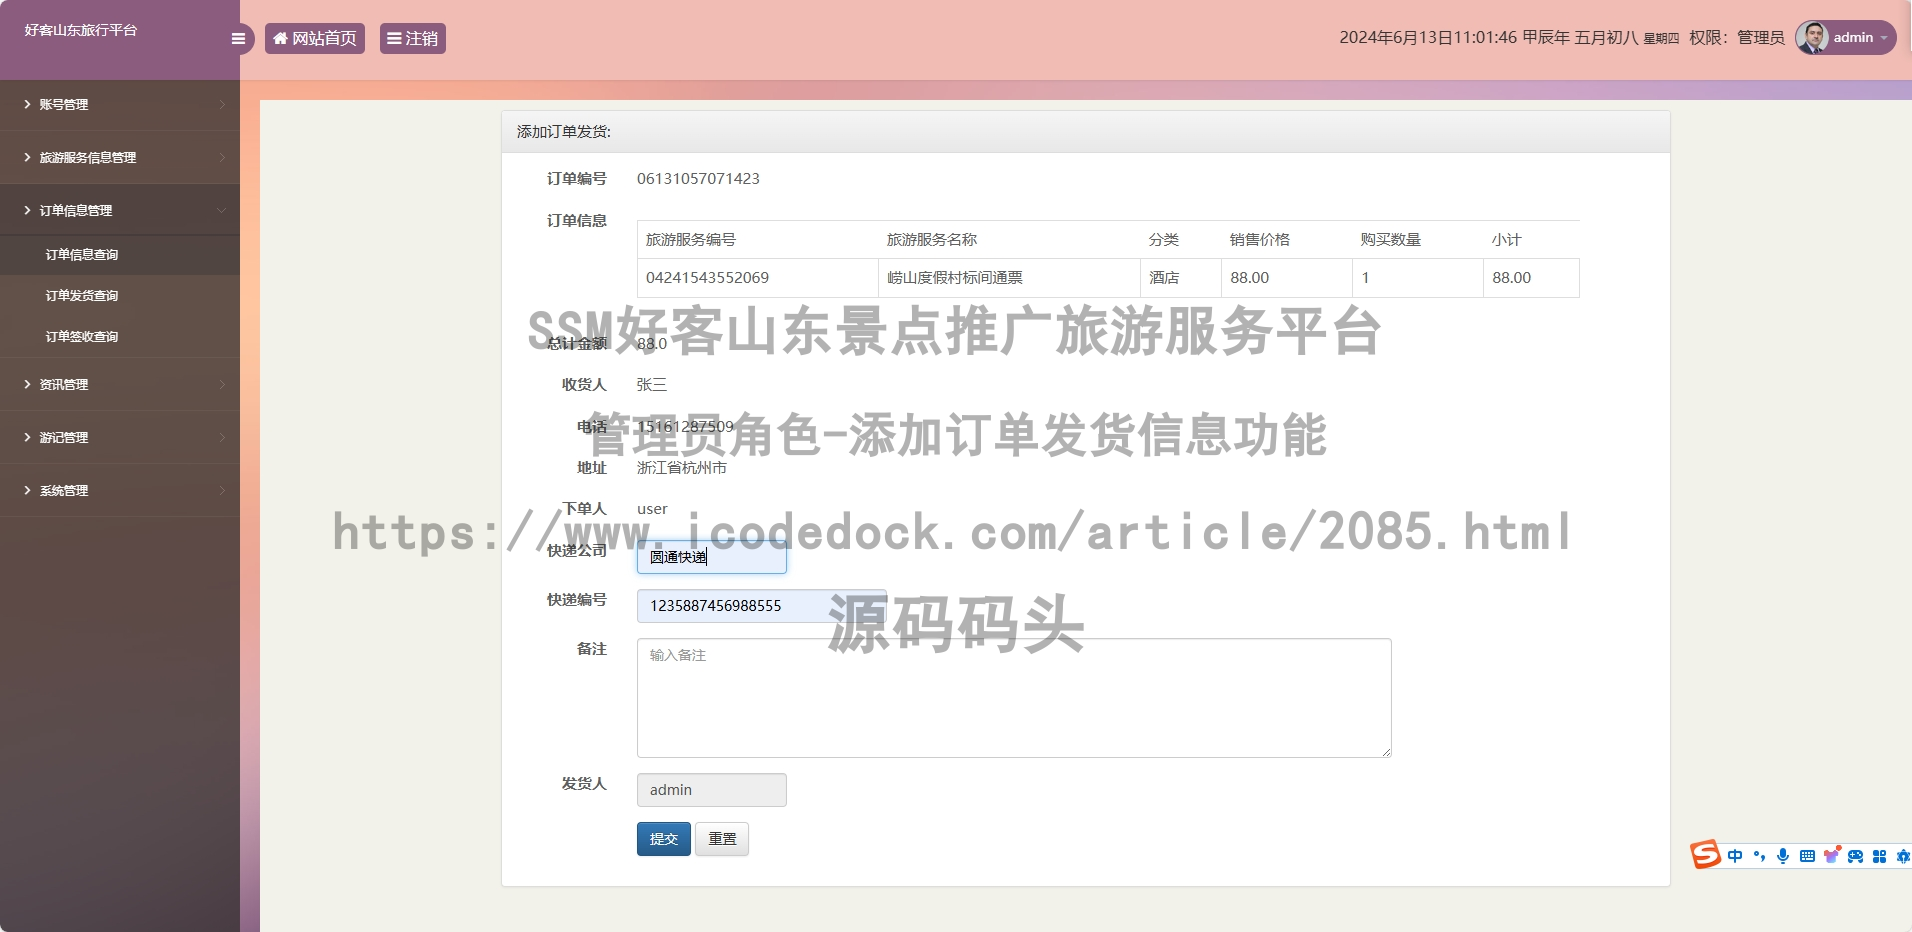This screenshot has height=932, width=1912.
Task: Click 好客山东旅行平台 site title
Action: coord(81,30)
